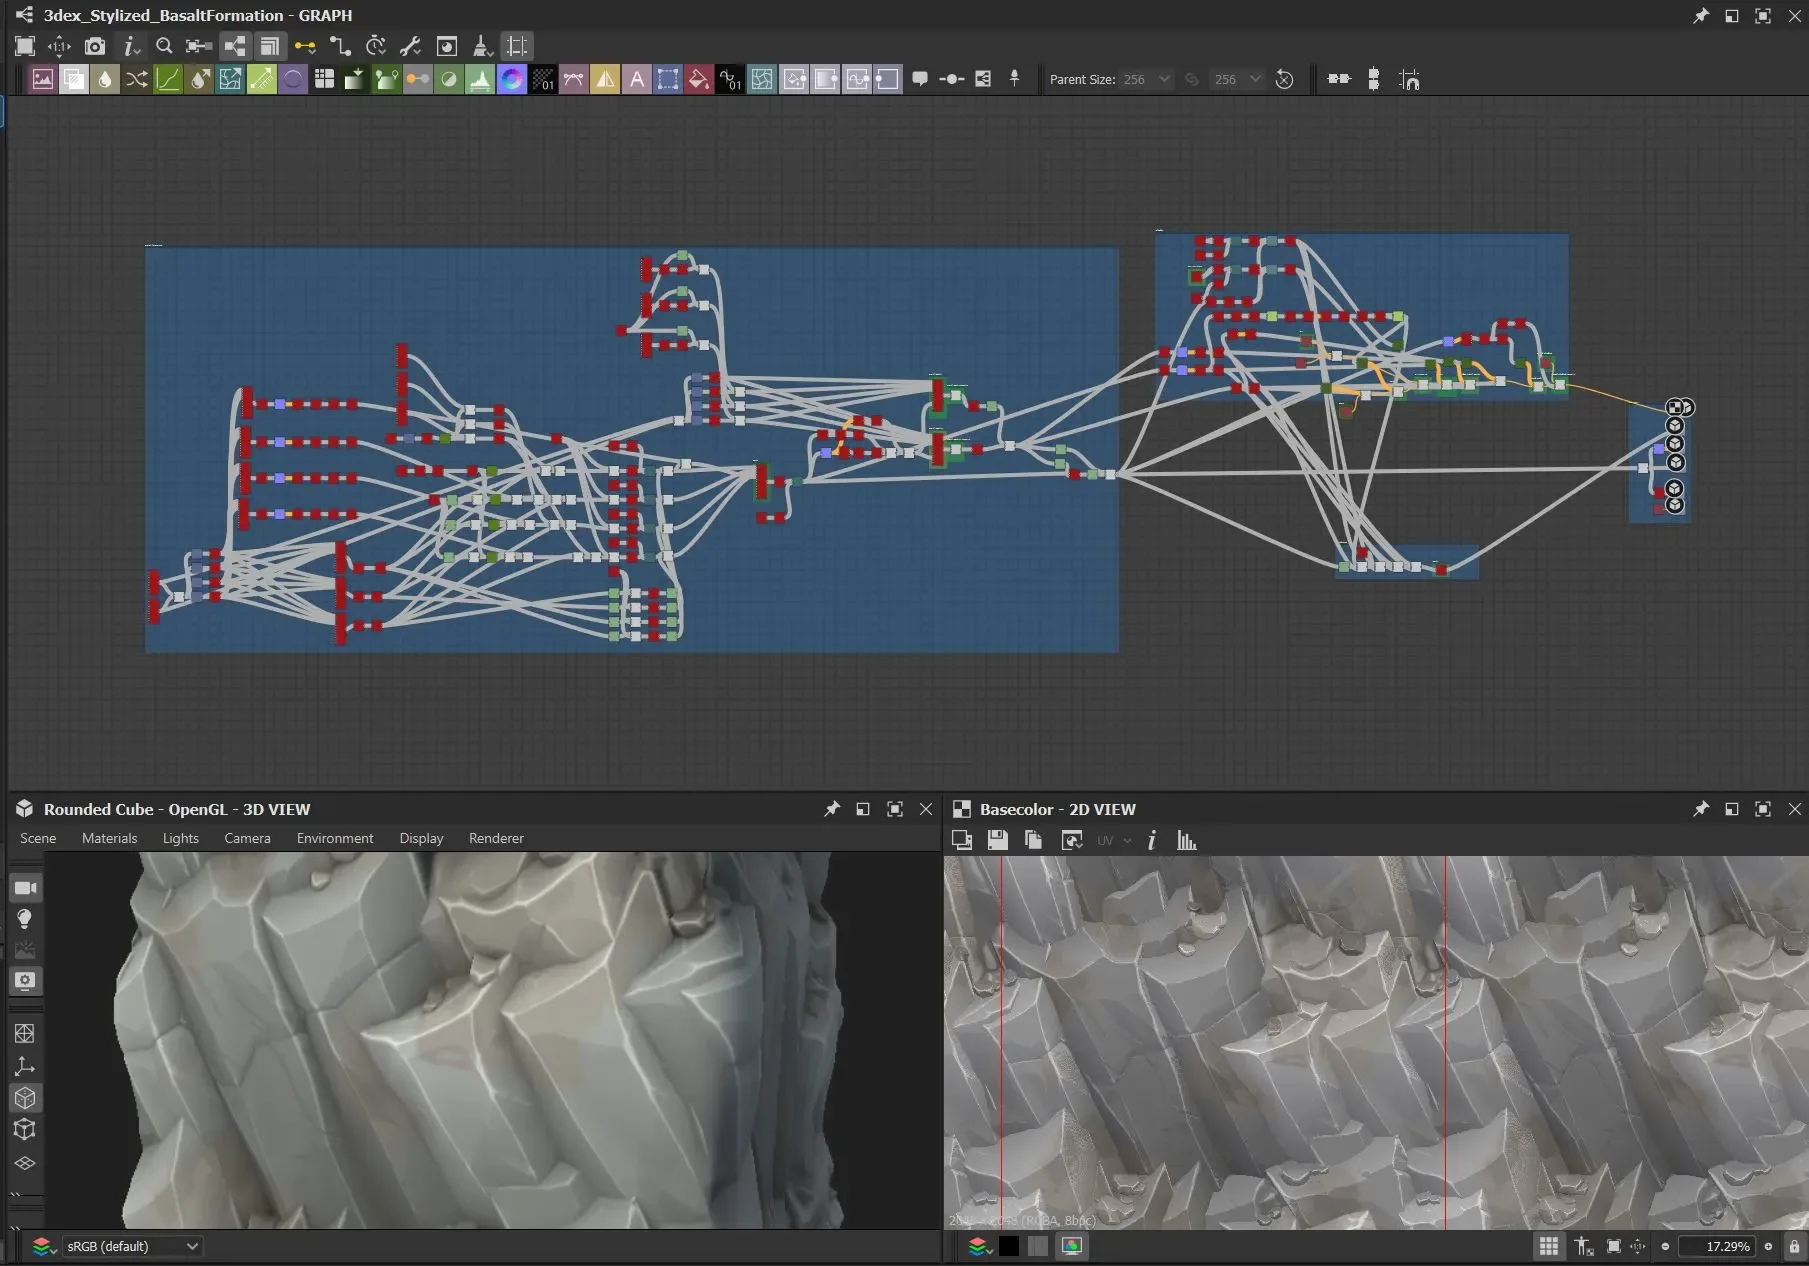Open the histogram in the 2D view
The height and width of the screenshot is (1266, 1809).
click(1186, 840)
